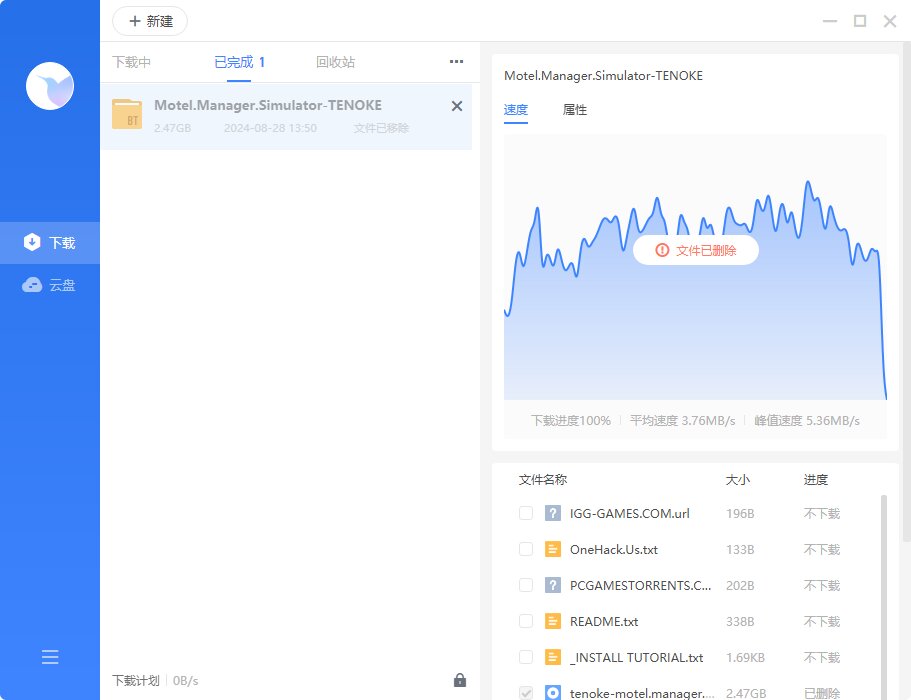Check the OneHack.Us.txt checkbox

click(x=525, y=549)
